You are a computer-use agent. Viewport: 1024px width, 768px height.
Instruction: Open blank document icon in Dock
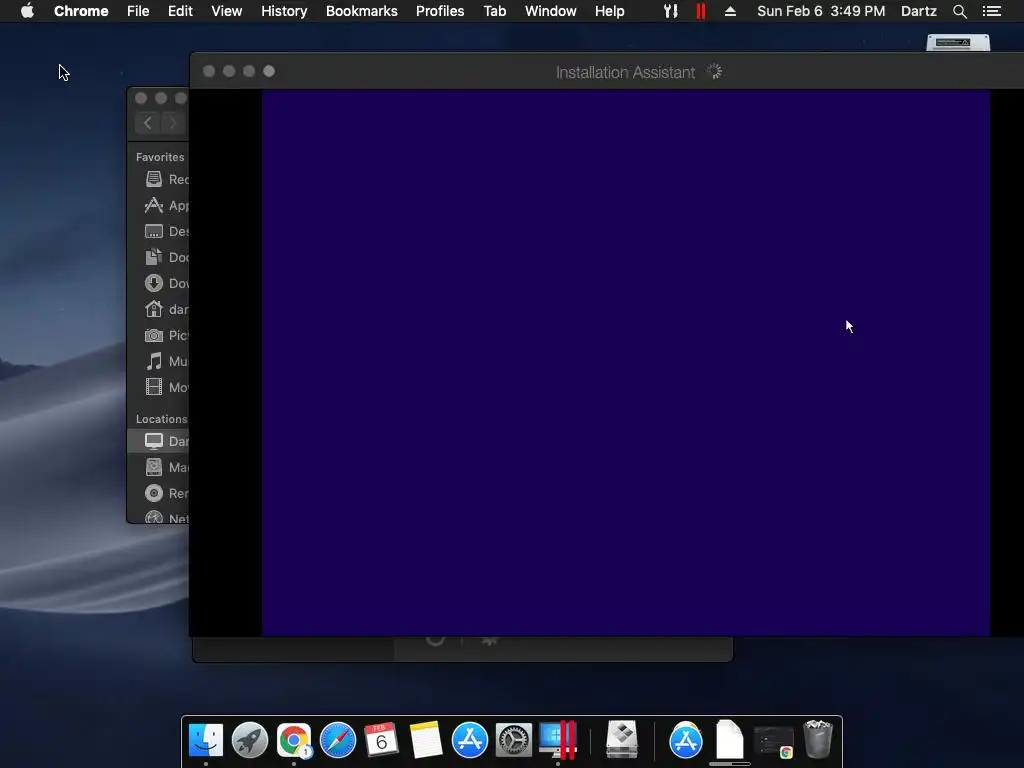click(x=729, y=739)
